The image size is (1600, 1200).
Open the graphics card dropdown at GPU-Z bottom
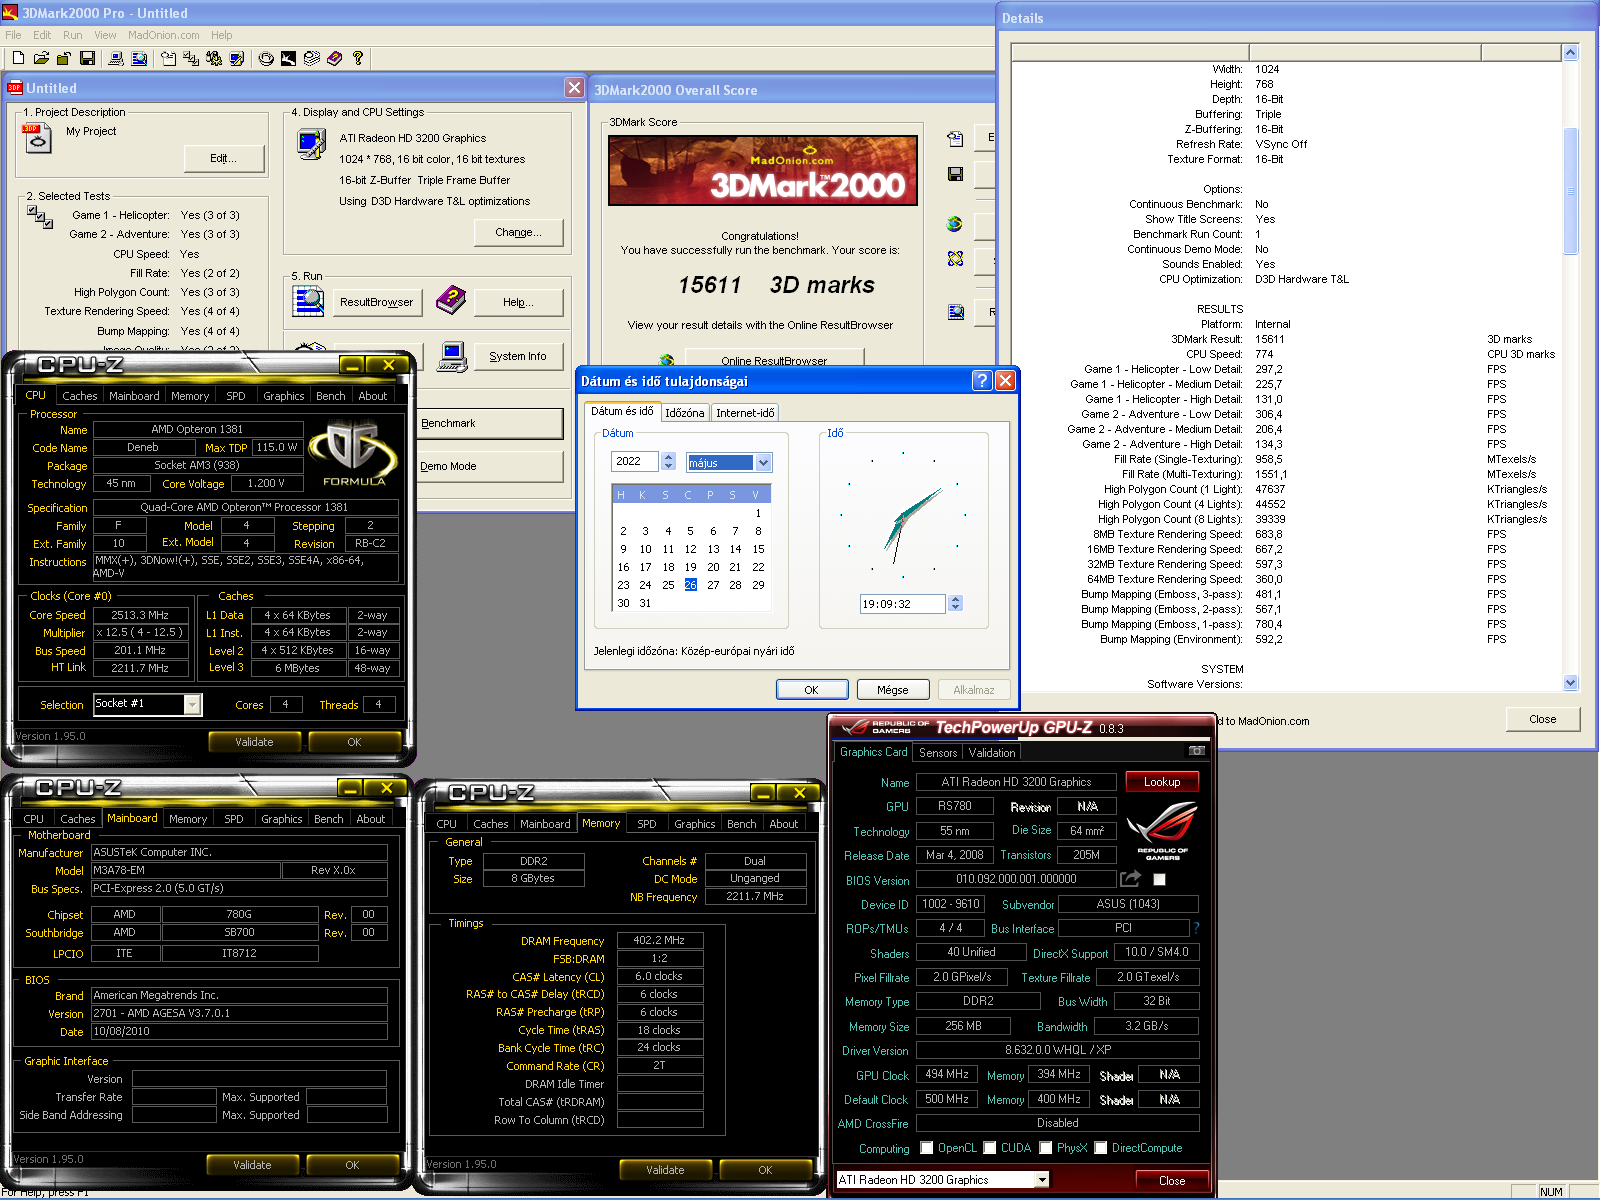pyautogui.click(x=1042, y=1180)
